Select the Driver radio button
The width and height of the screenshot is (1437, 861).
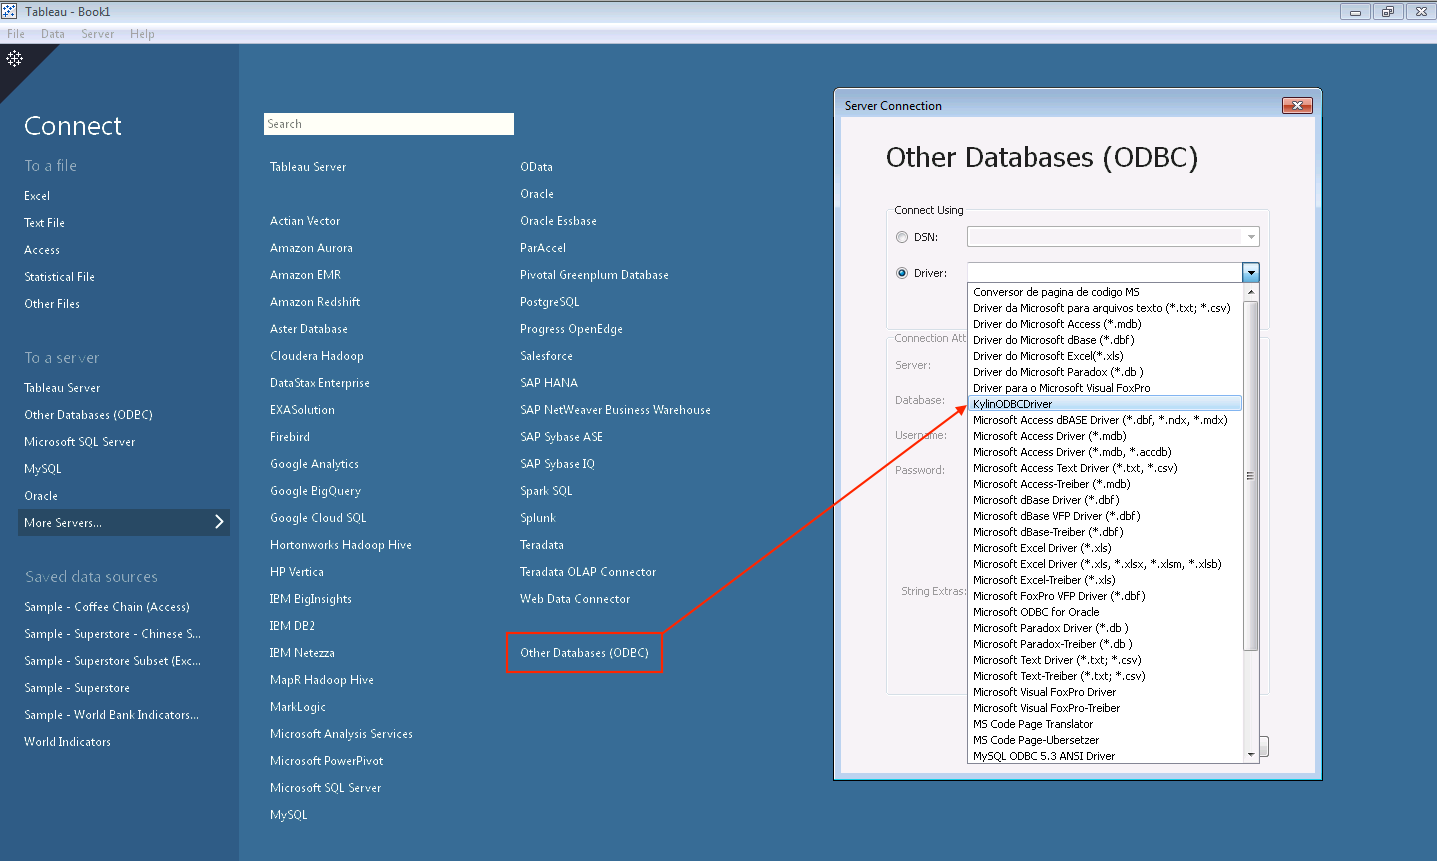tap(902, 273)
